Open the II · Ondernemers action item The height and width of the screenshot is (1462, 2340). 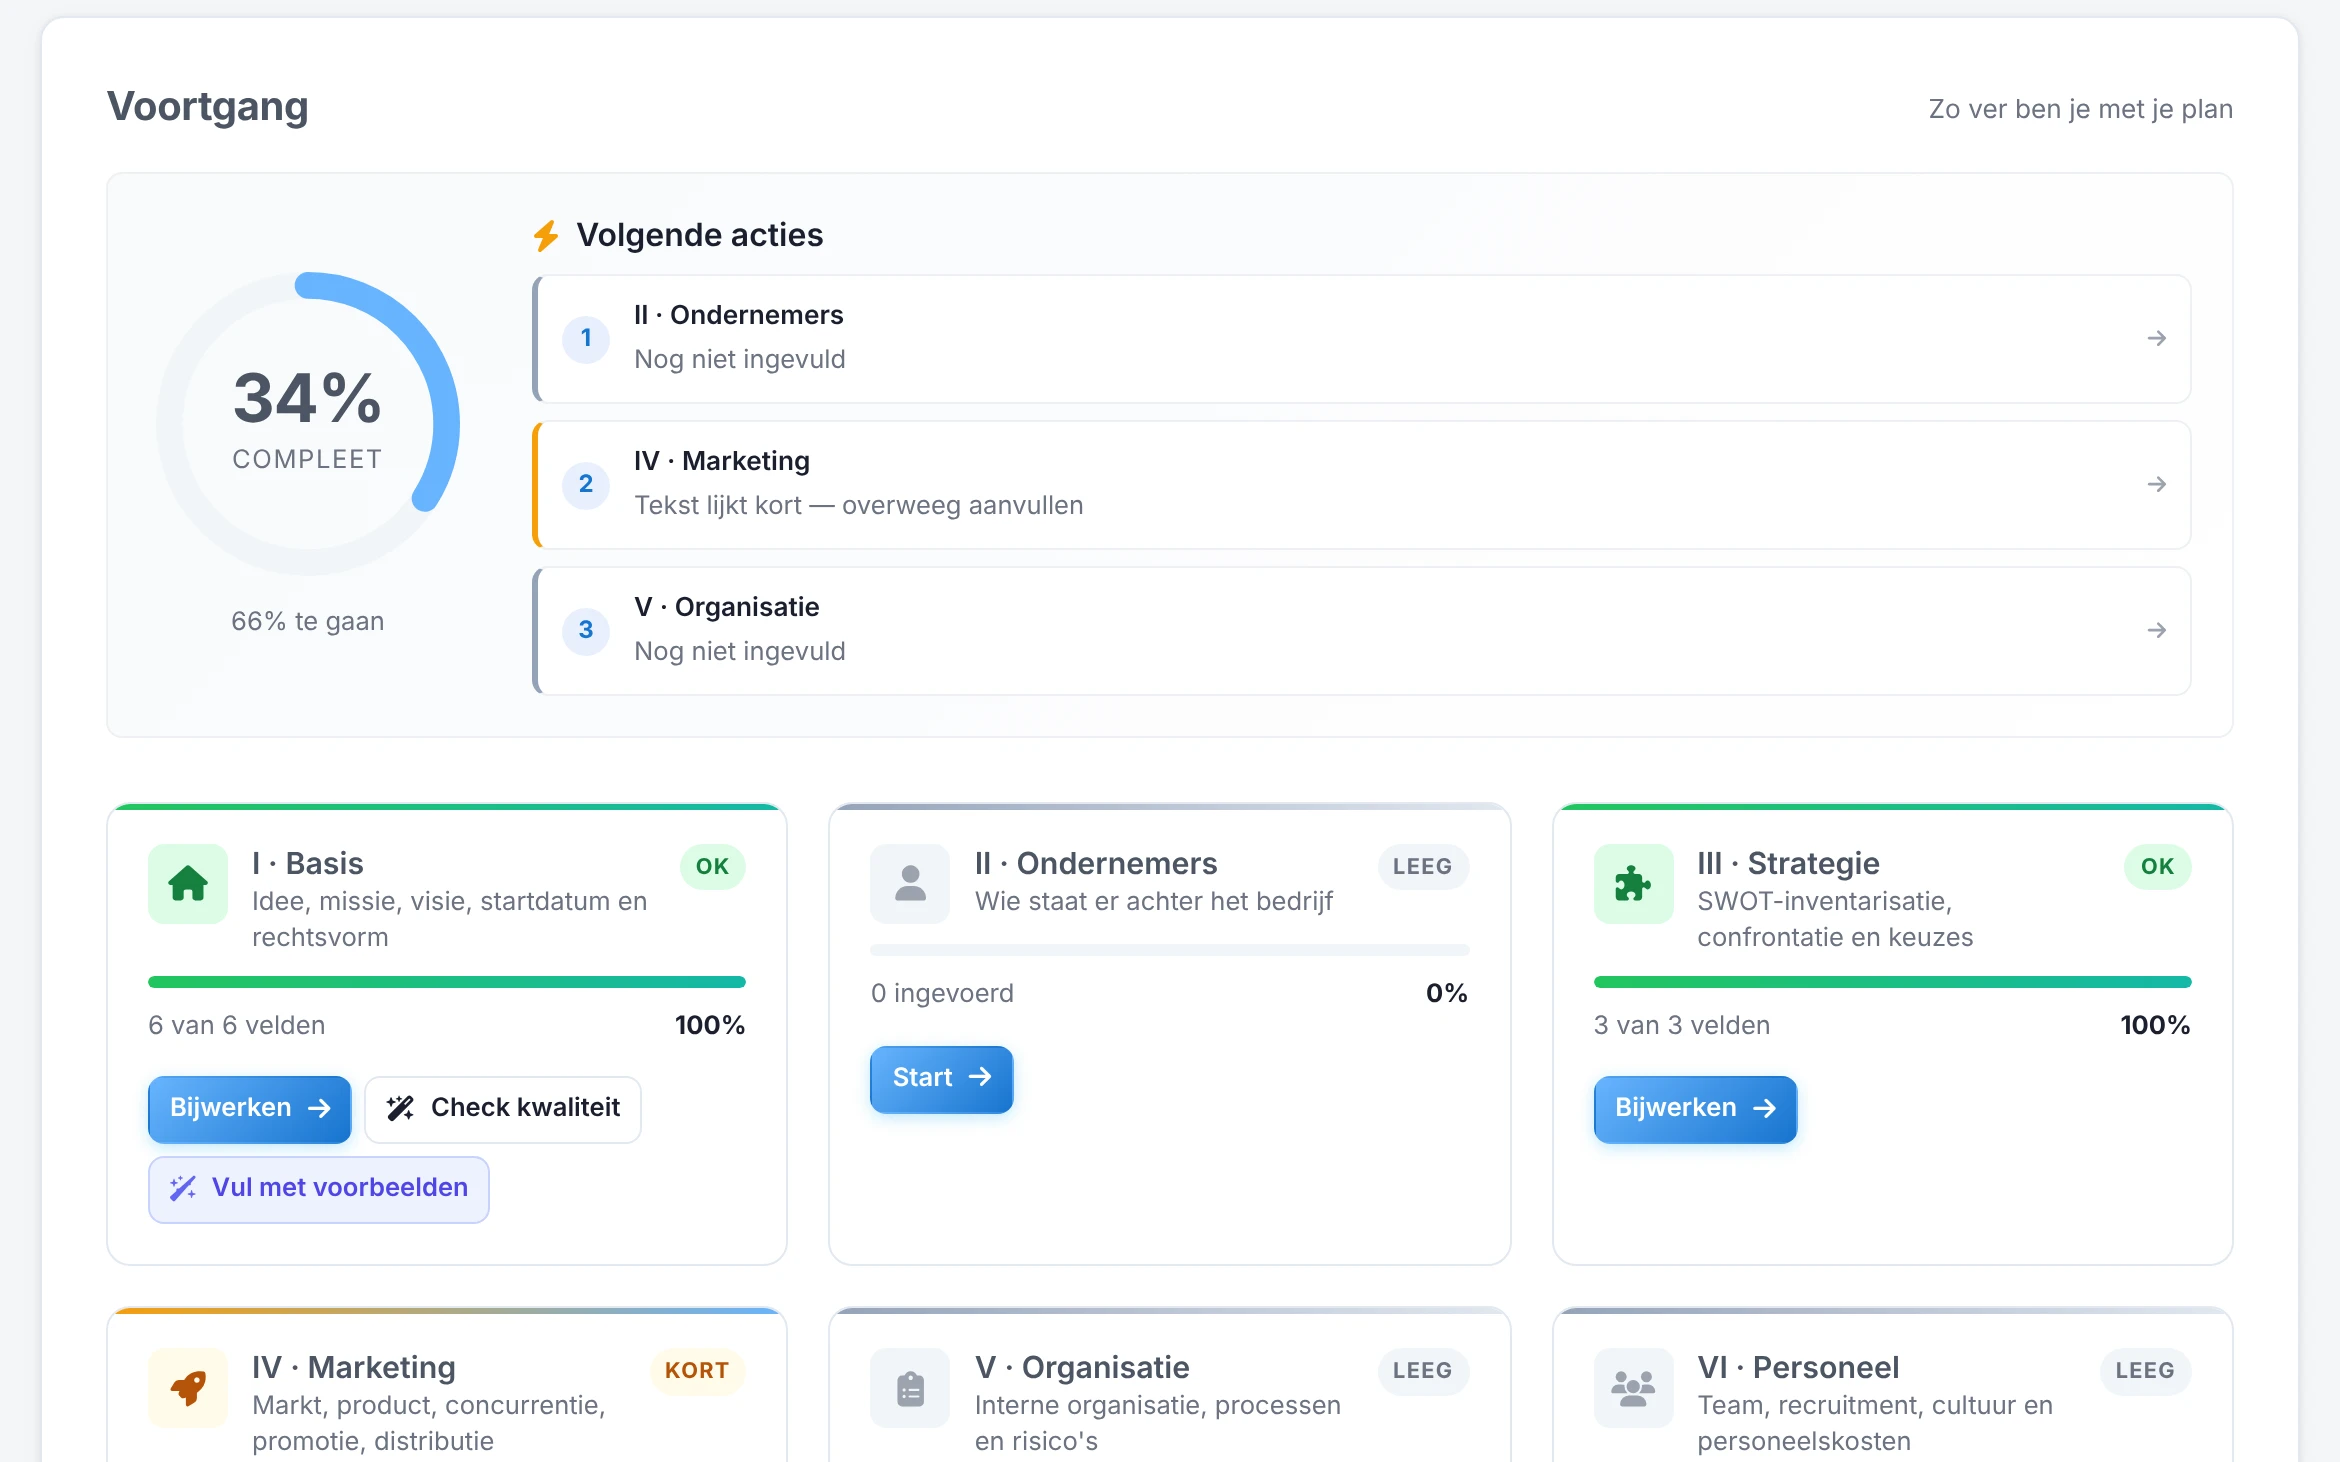pos(1362,339)
